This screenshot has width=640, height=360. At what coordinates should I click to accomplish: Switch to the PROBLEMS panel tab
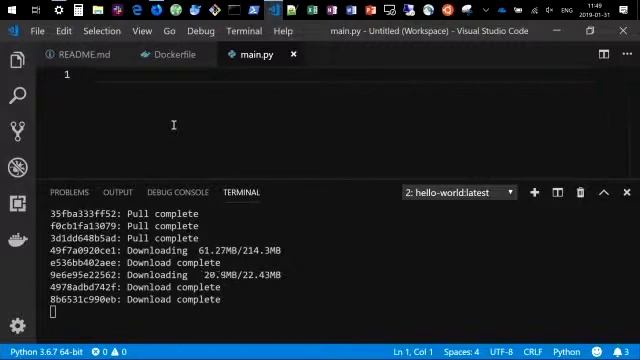tap(69, 192)
